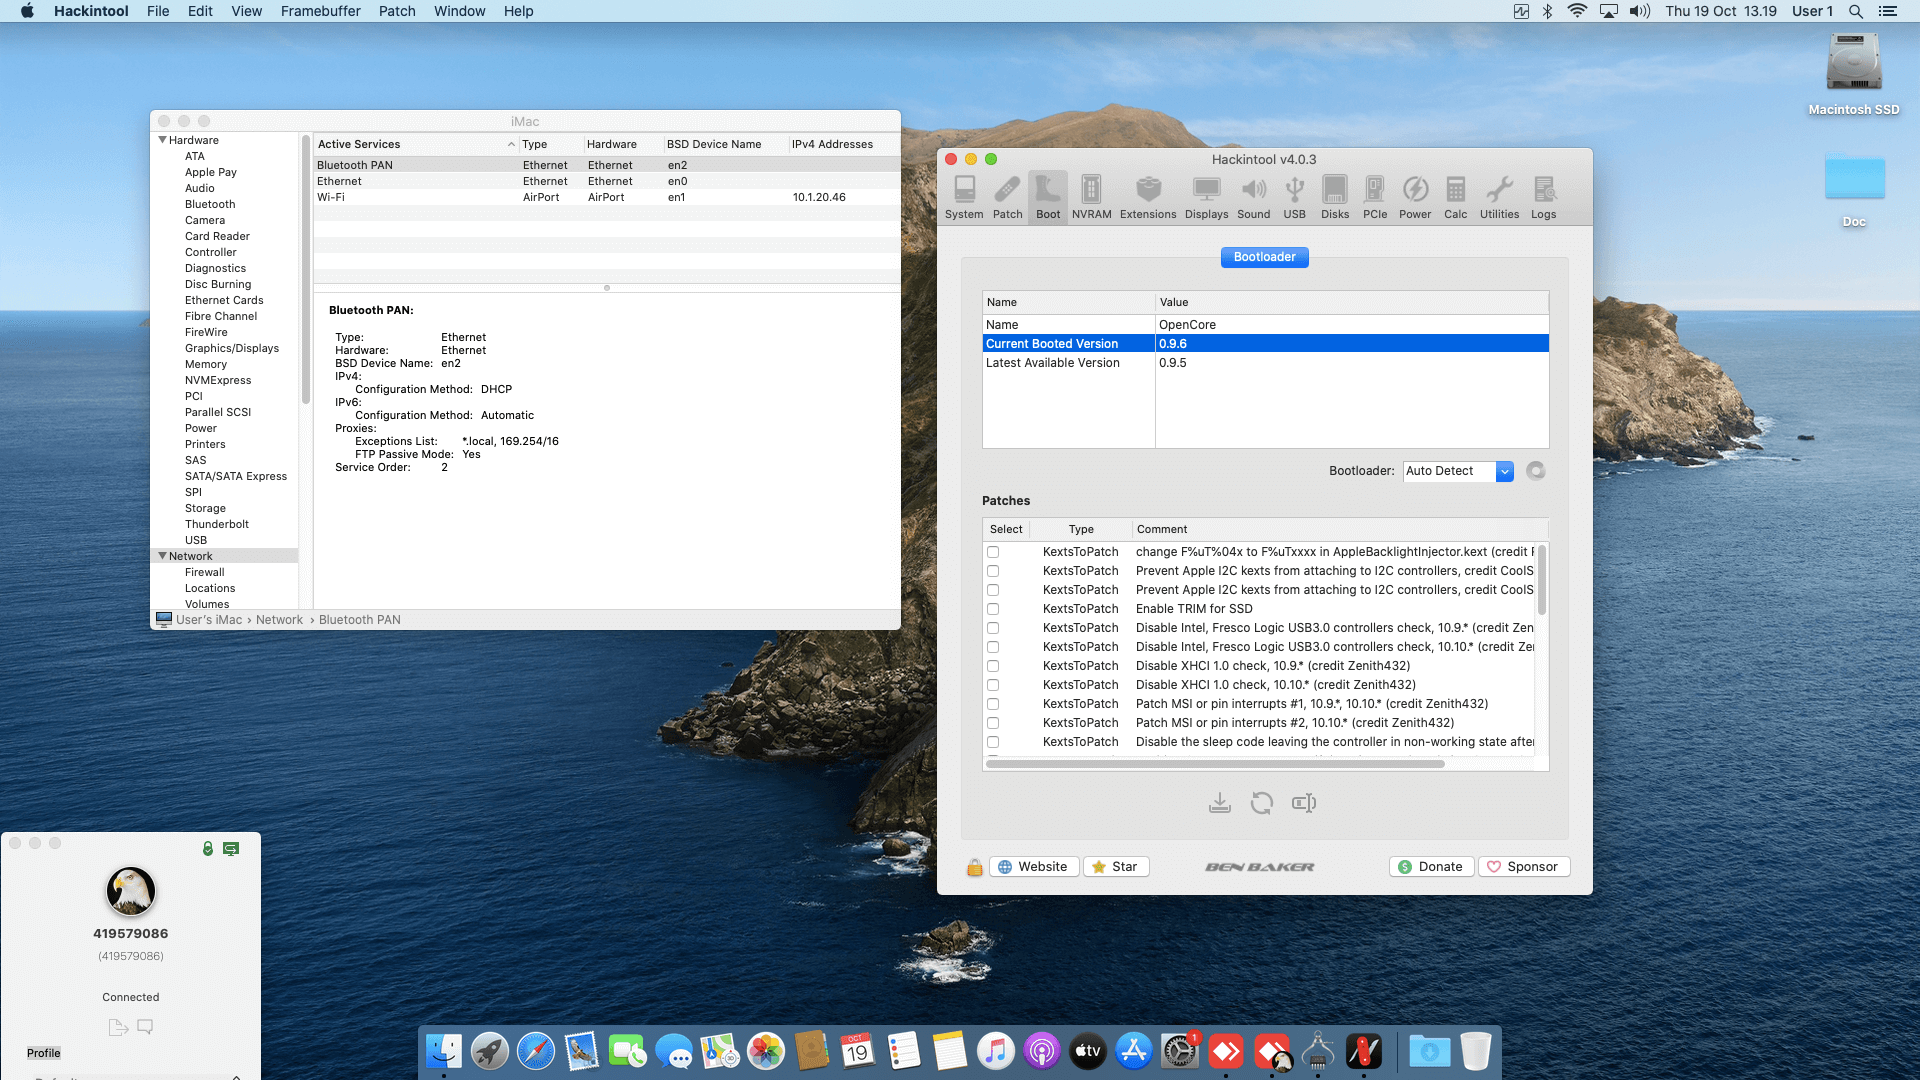
Task: Open the NVRAM section in Hackintool
Action: 1091,197
